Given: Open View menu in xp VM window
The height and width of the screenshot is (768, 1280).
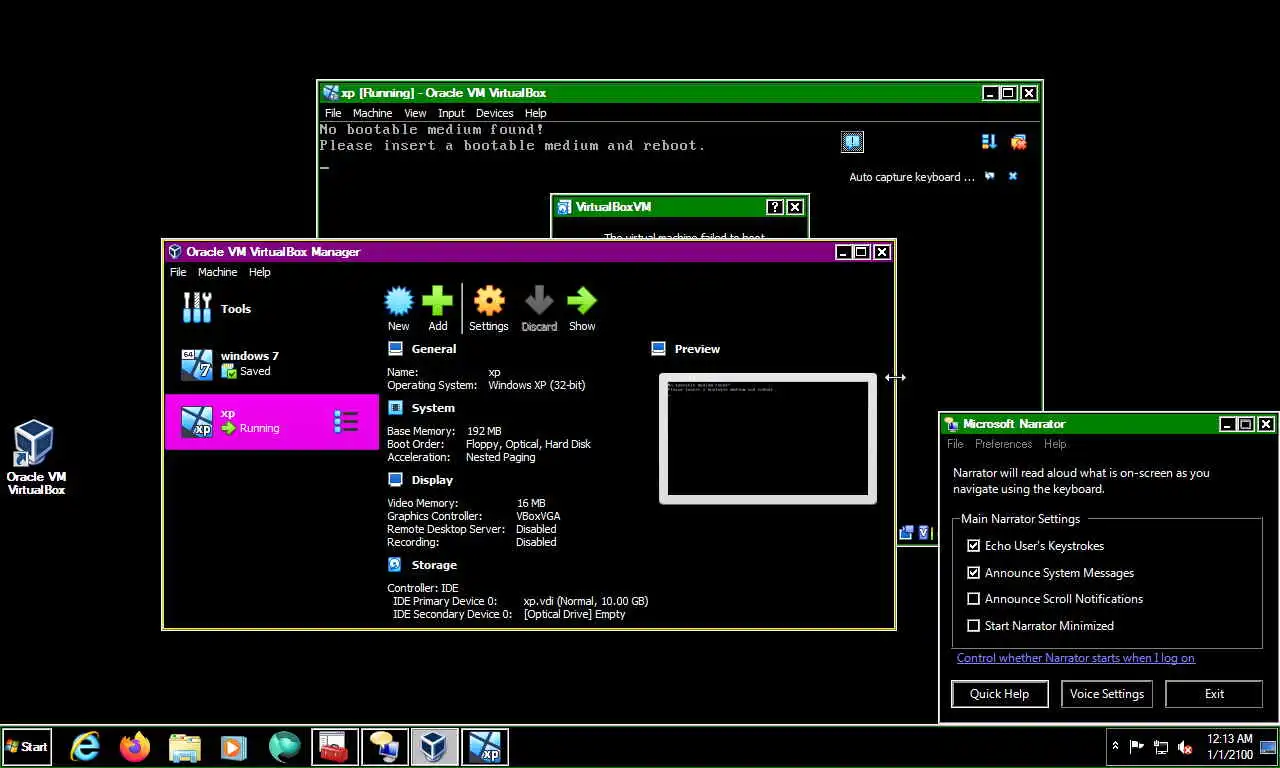Looking at the screenshot, I should 415,113.
